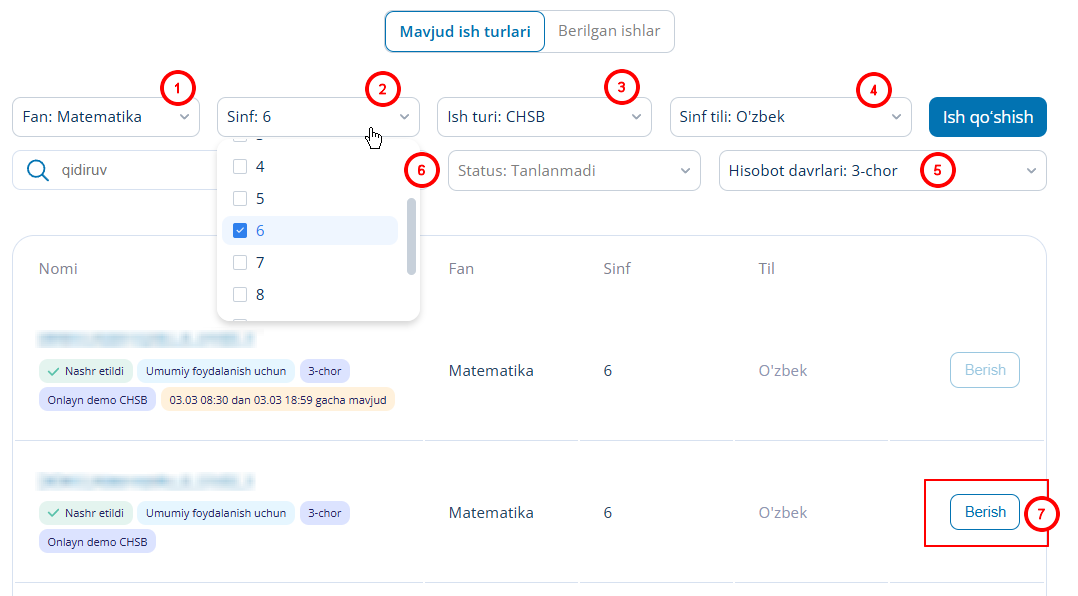The width and height of the screenshot is (1078, 596).
Task: Tick the class 4 checkbox
Action: [x=240, y=166]
